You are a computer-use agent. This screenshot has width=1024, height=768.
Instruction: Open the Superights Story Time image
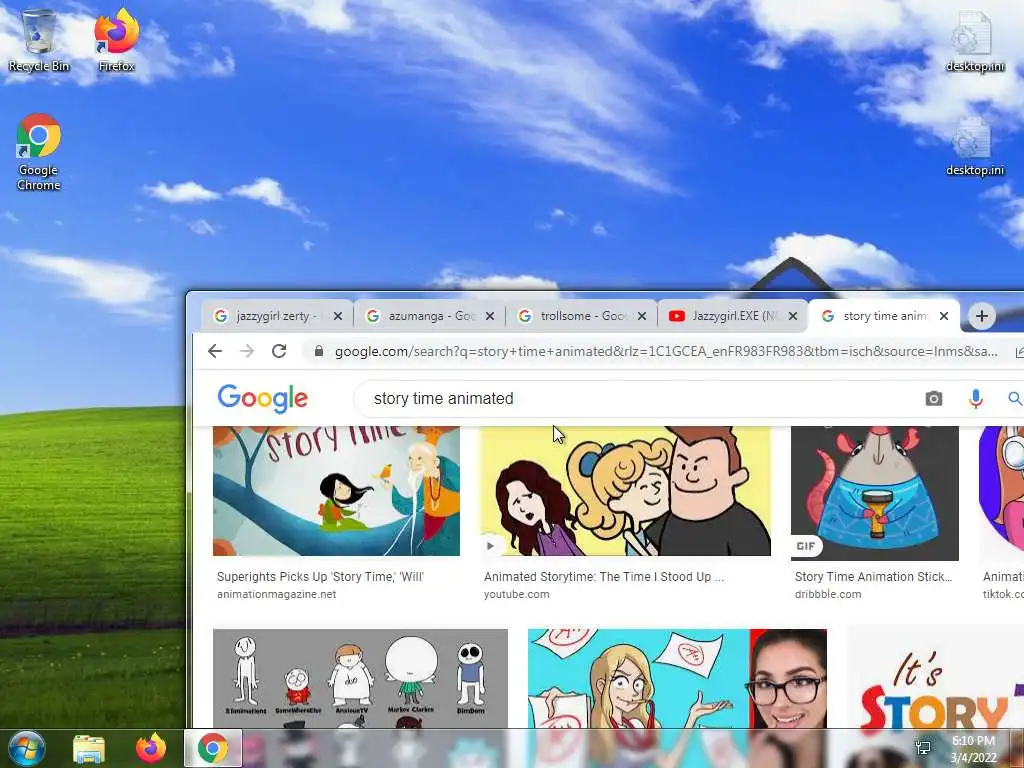click(x=336, y=491)
